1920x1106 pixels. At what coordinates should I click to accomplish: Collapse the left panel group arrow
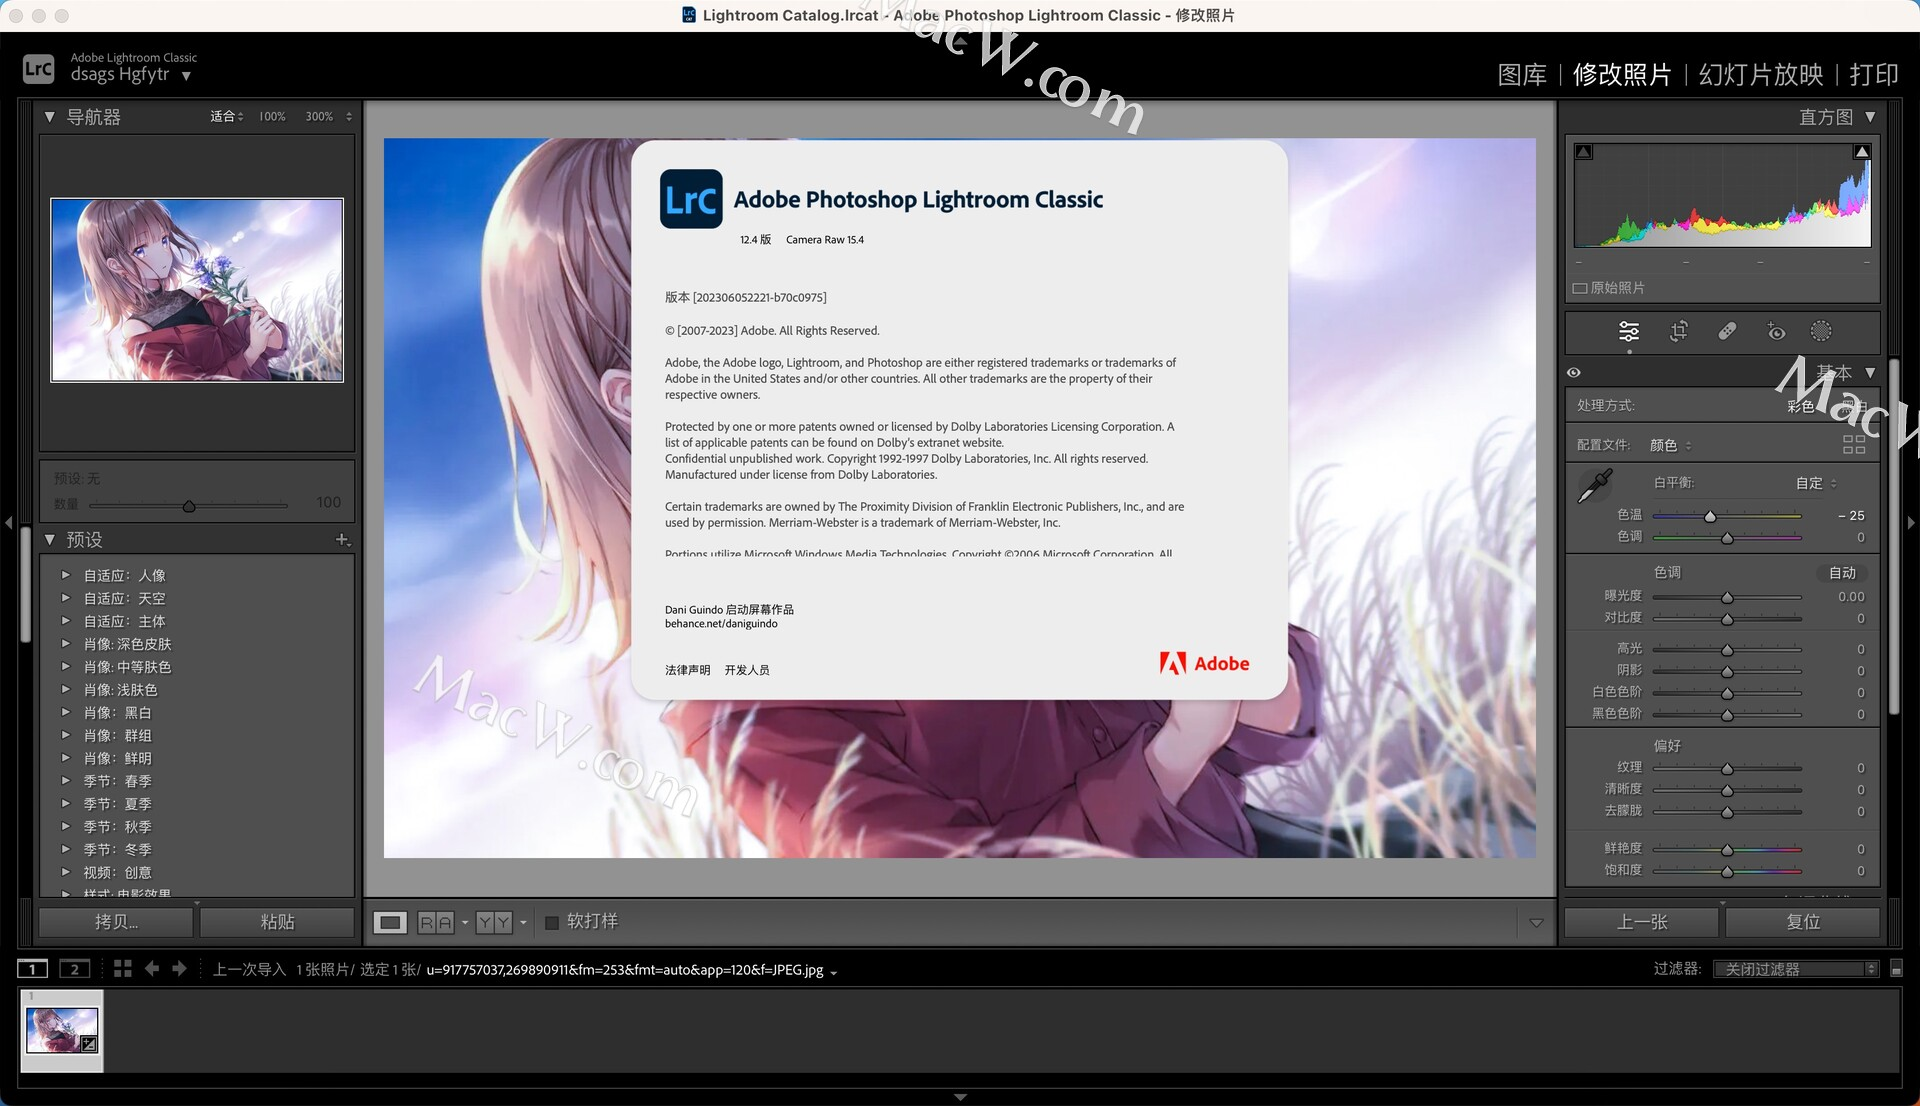click(9, 522)
